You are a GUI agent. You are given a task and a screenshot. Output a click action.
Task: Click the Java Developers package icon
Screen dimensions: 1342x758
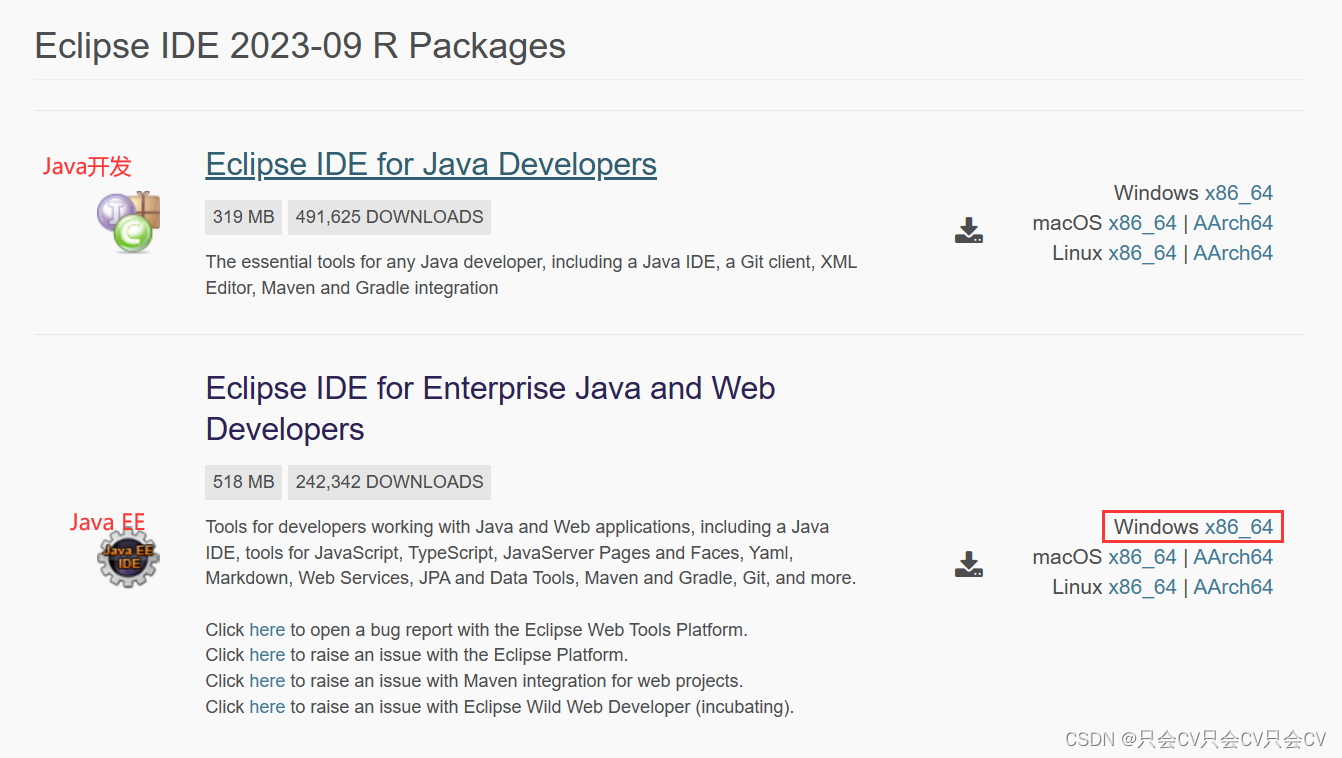[128, 222]
